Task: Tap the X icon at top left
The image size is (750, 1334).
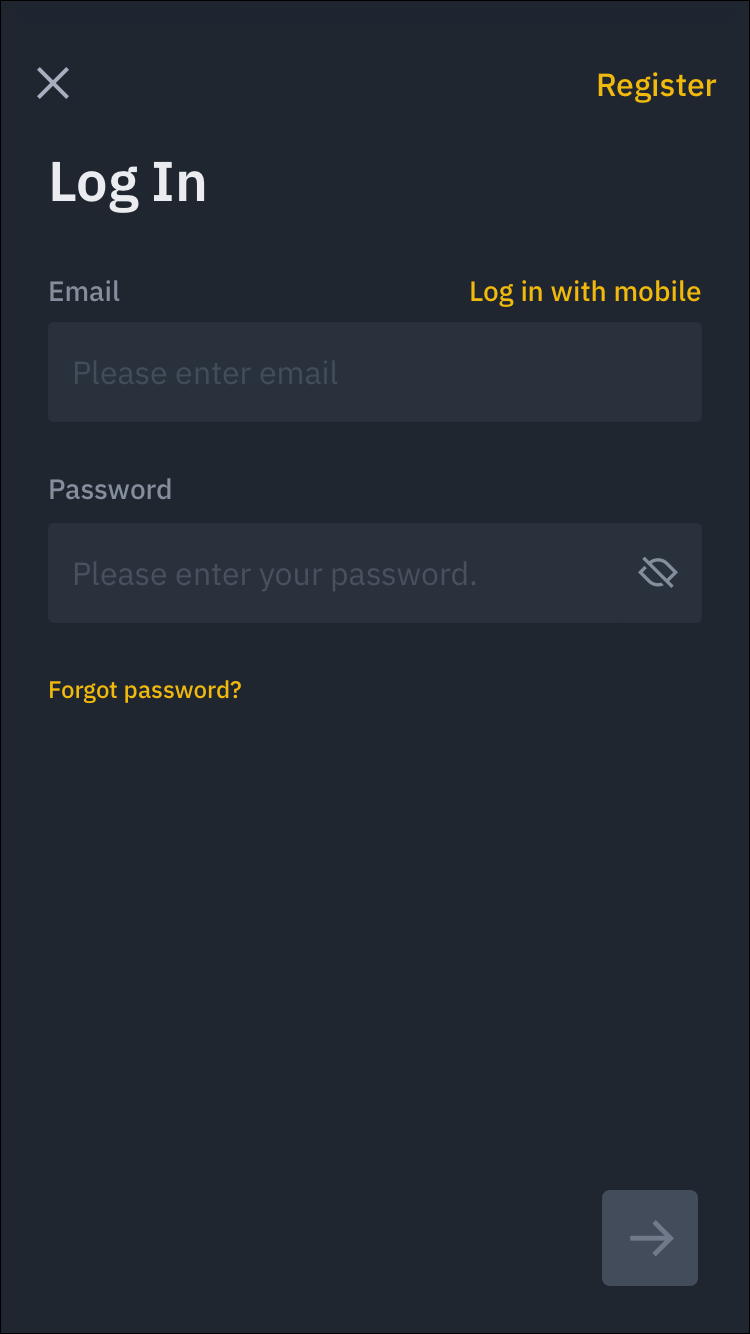Action: [x=53, y=84]
